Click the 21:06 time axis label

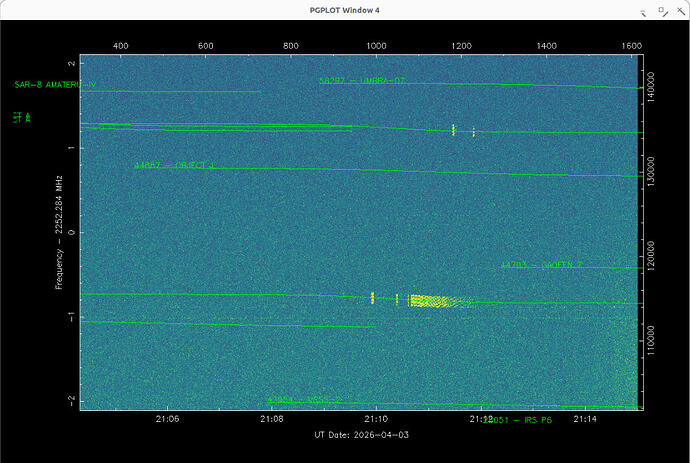(167, 419)
